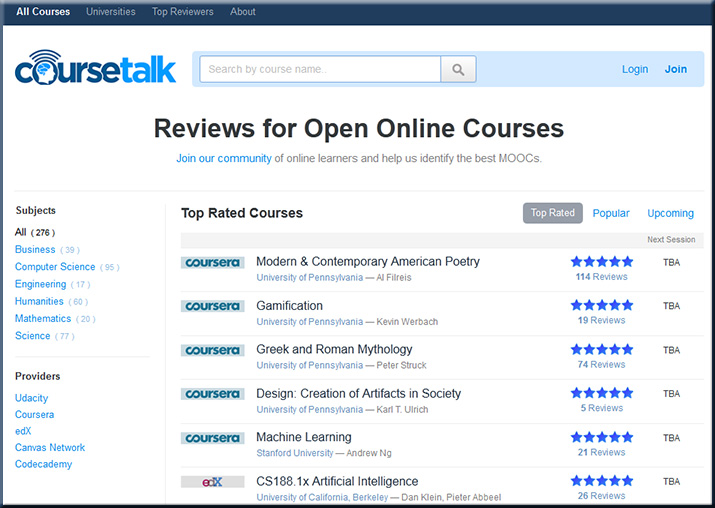Click star rating for Gamification course

click(x=602, y=305)
